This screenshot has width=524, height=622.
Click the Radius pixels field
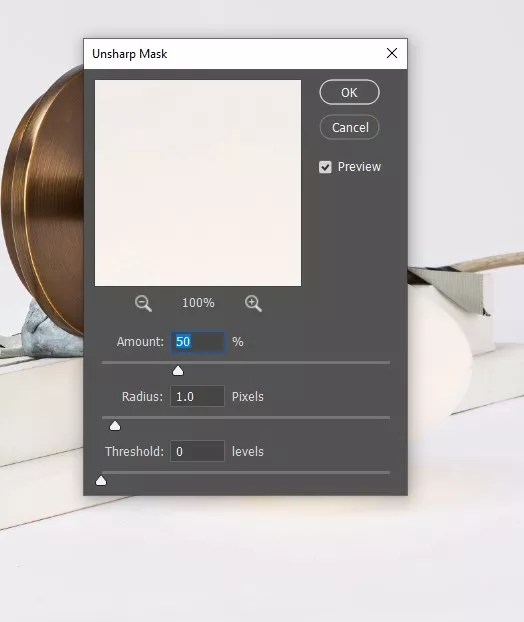click(198, 396)
